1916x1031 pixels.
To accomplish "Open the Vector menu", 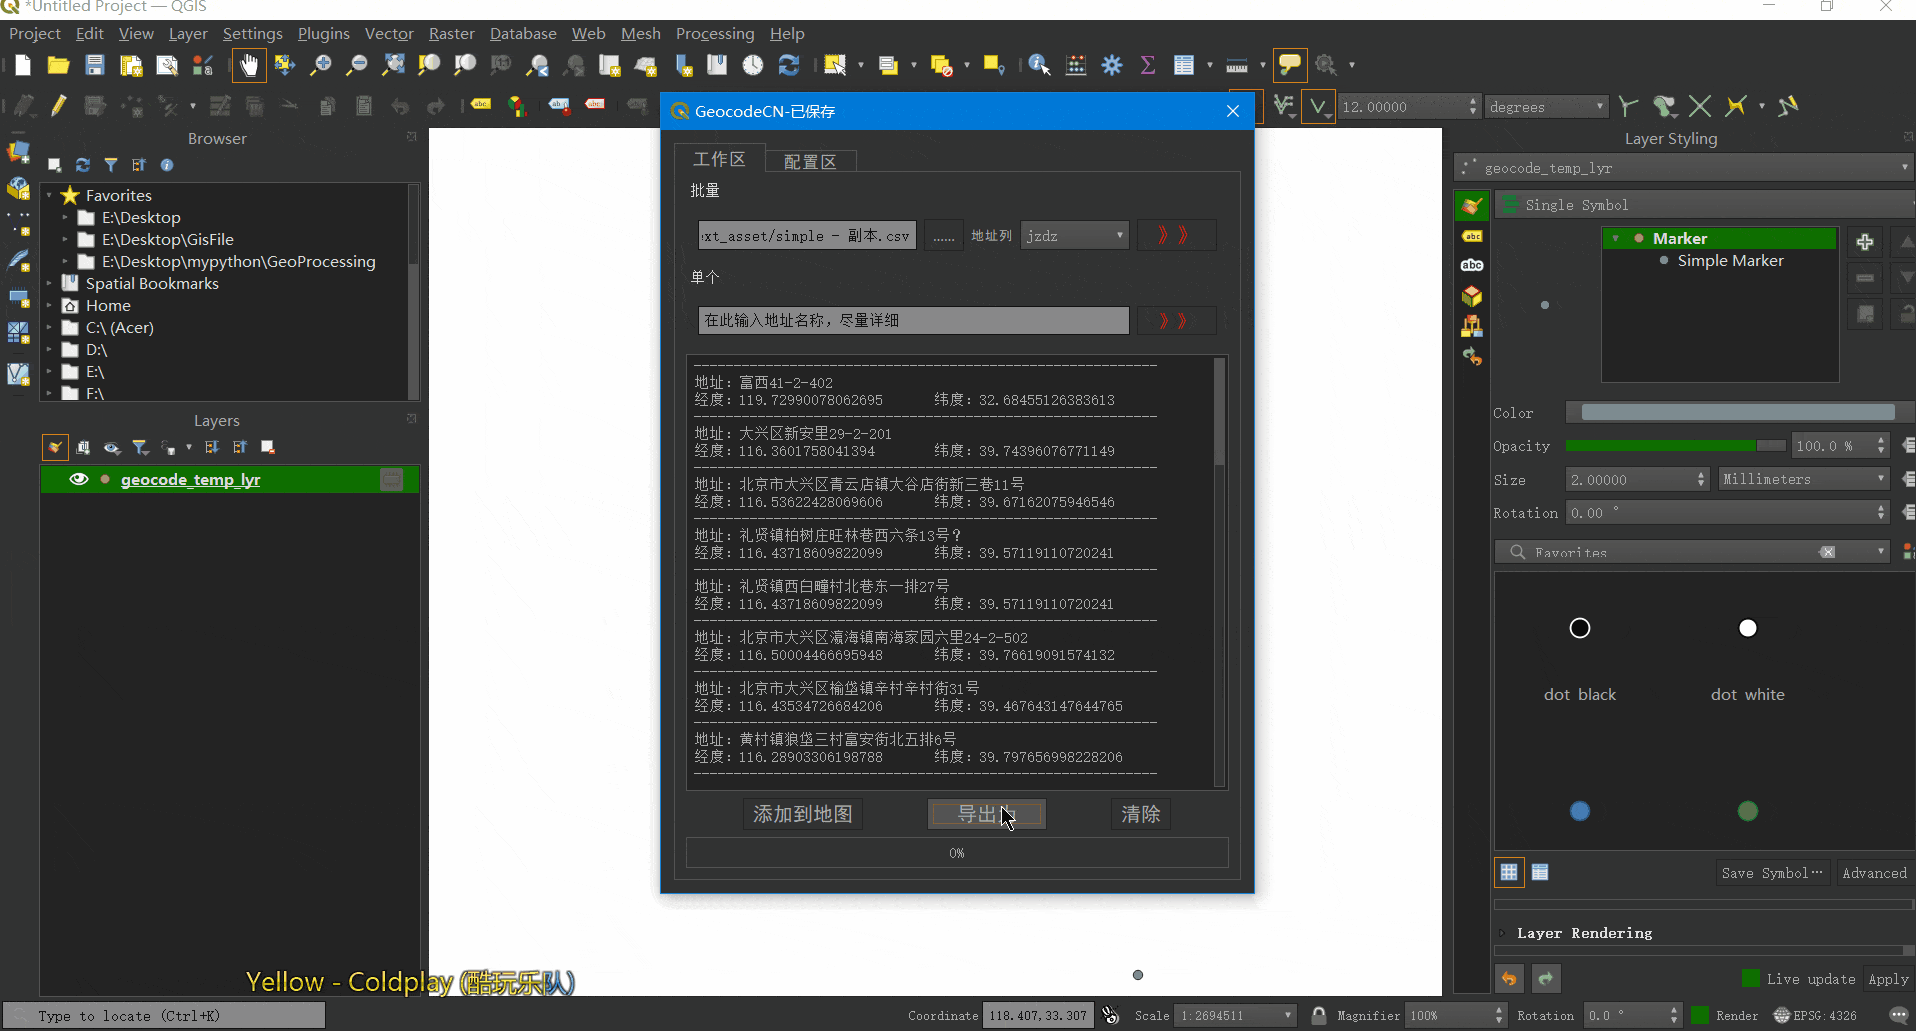I will [389, 34].
